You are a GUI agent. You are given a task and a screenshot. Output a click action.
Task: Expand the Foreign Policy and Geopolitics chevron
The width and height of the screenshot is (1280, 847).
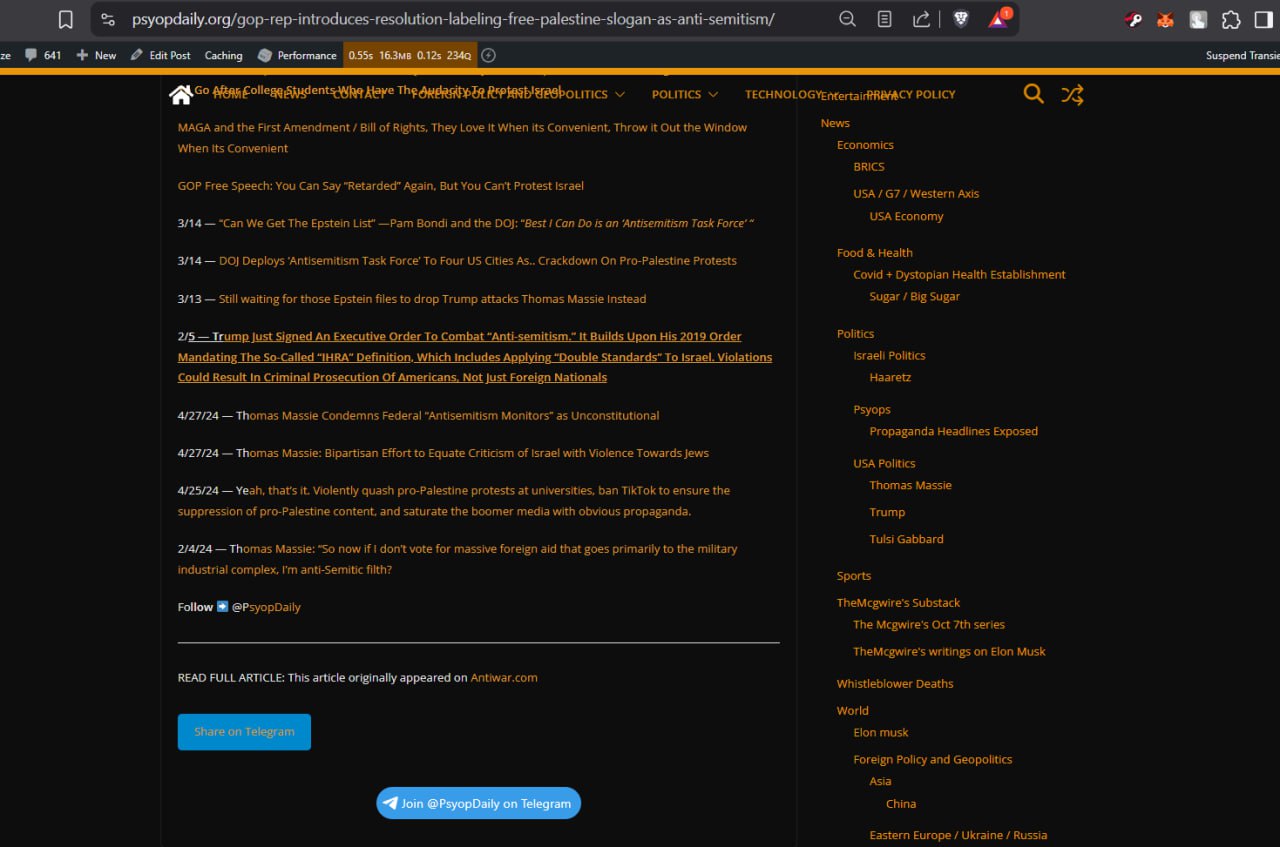[x=620, y=94]
